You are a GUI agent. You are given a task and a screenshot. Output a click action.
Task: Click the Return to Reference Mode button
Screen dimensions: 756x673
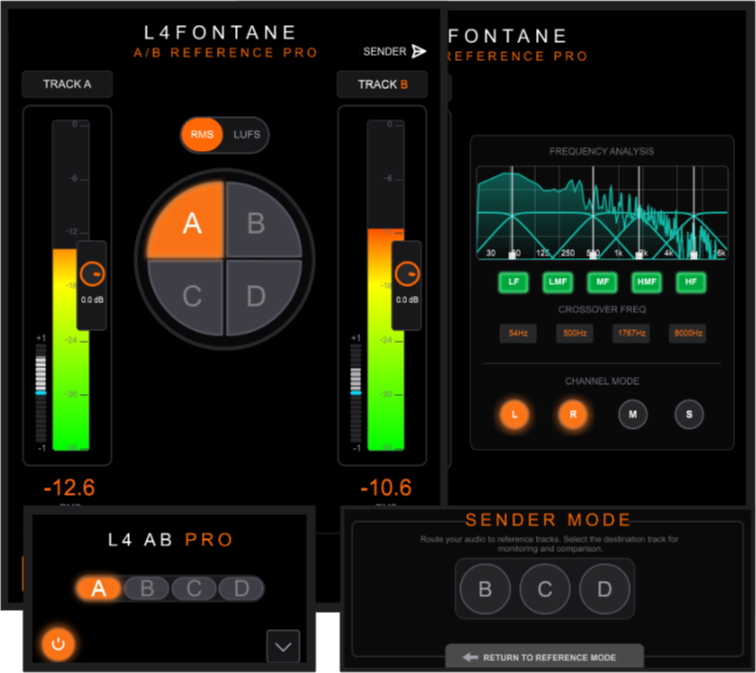pos(544,657)
